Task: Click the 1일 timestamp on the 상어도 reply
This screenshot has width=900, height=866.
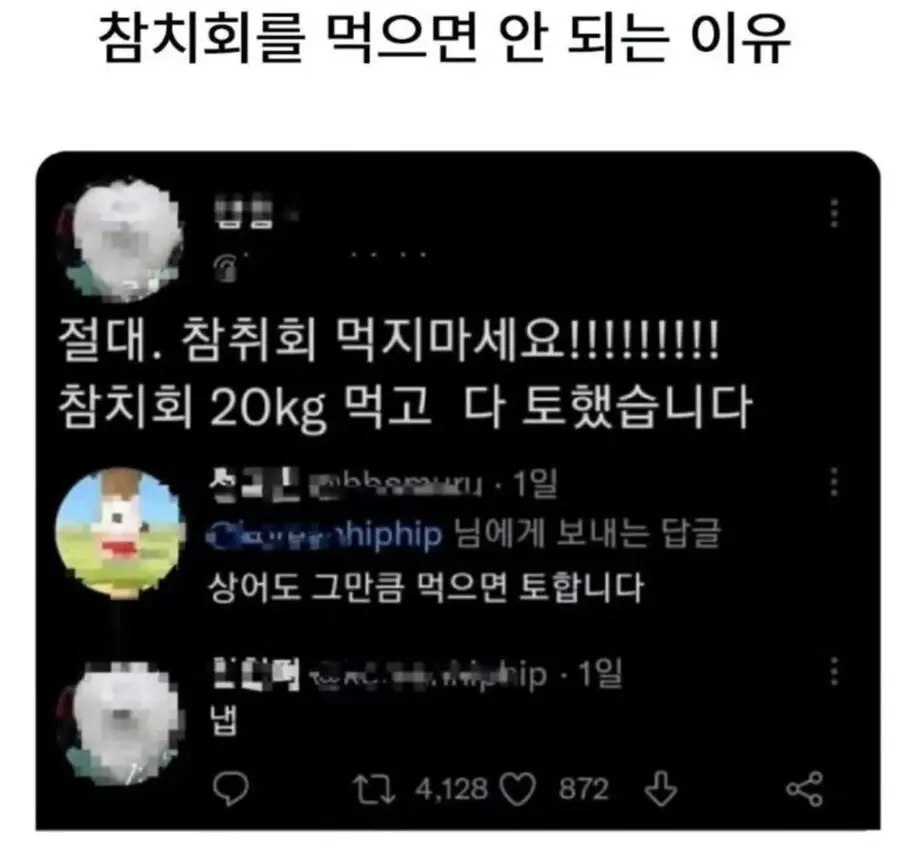Action: point(535,484)
